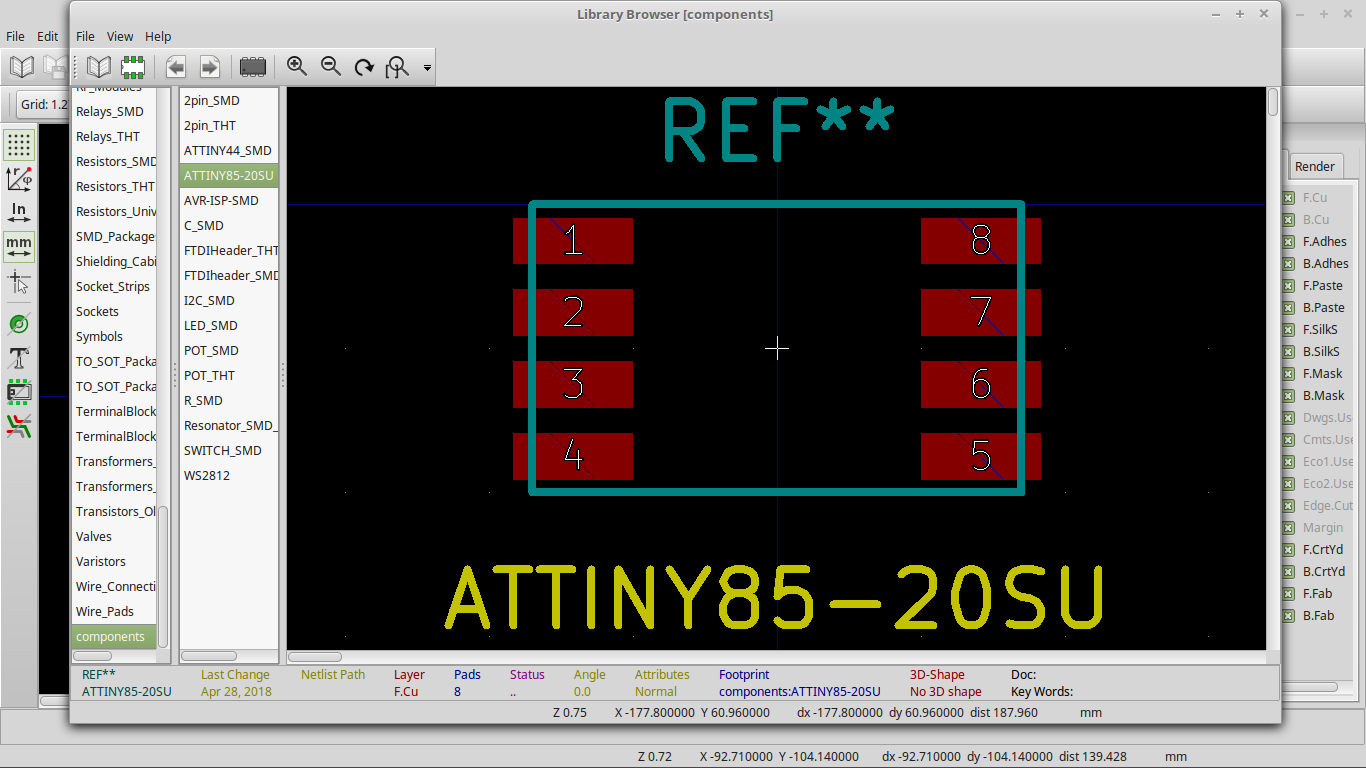Toggle cursor shape in background editor

pos(19,282)
